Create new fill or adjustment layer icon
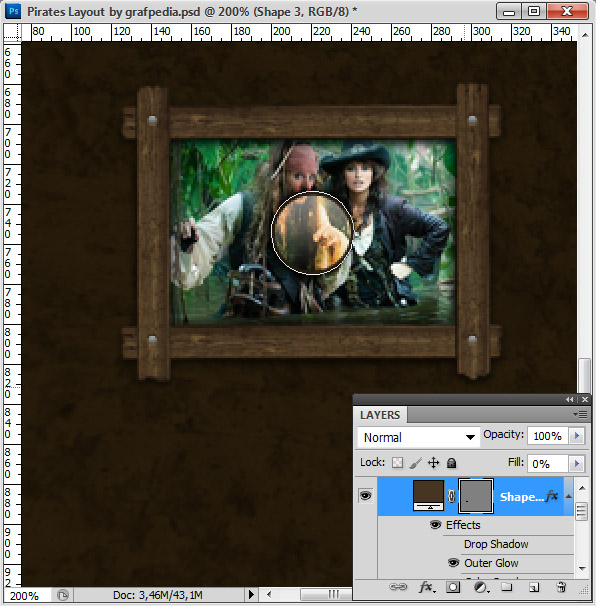 pyautogui.click(x=481, y=588)
